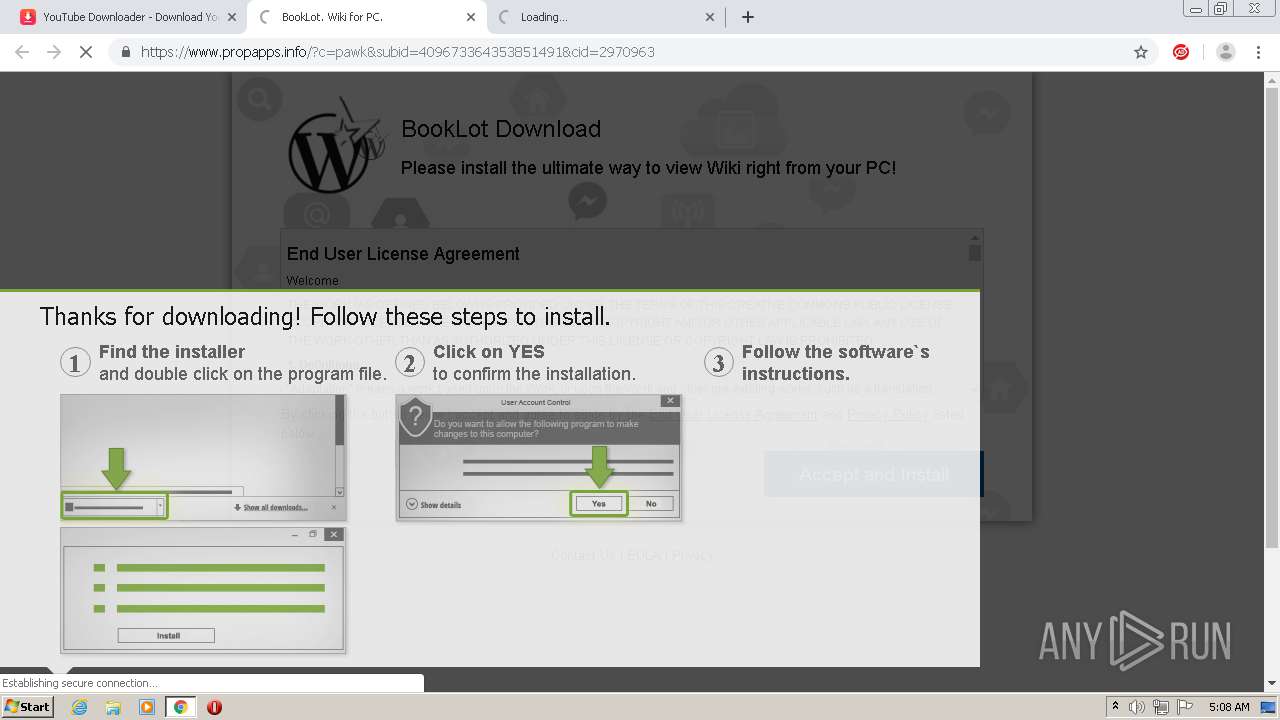Click the browser page vertical scrollbar

click(x=1272, y=320)
